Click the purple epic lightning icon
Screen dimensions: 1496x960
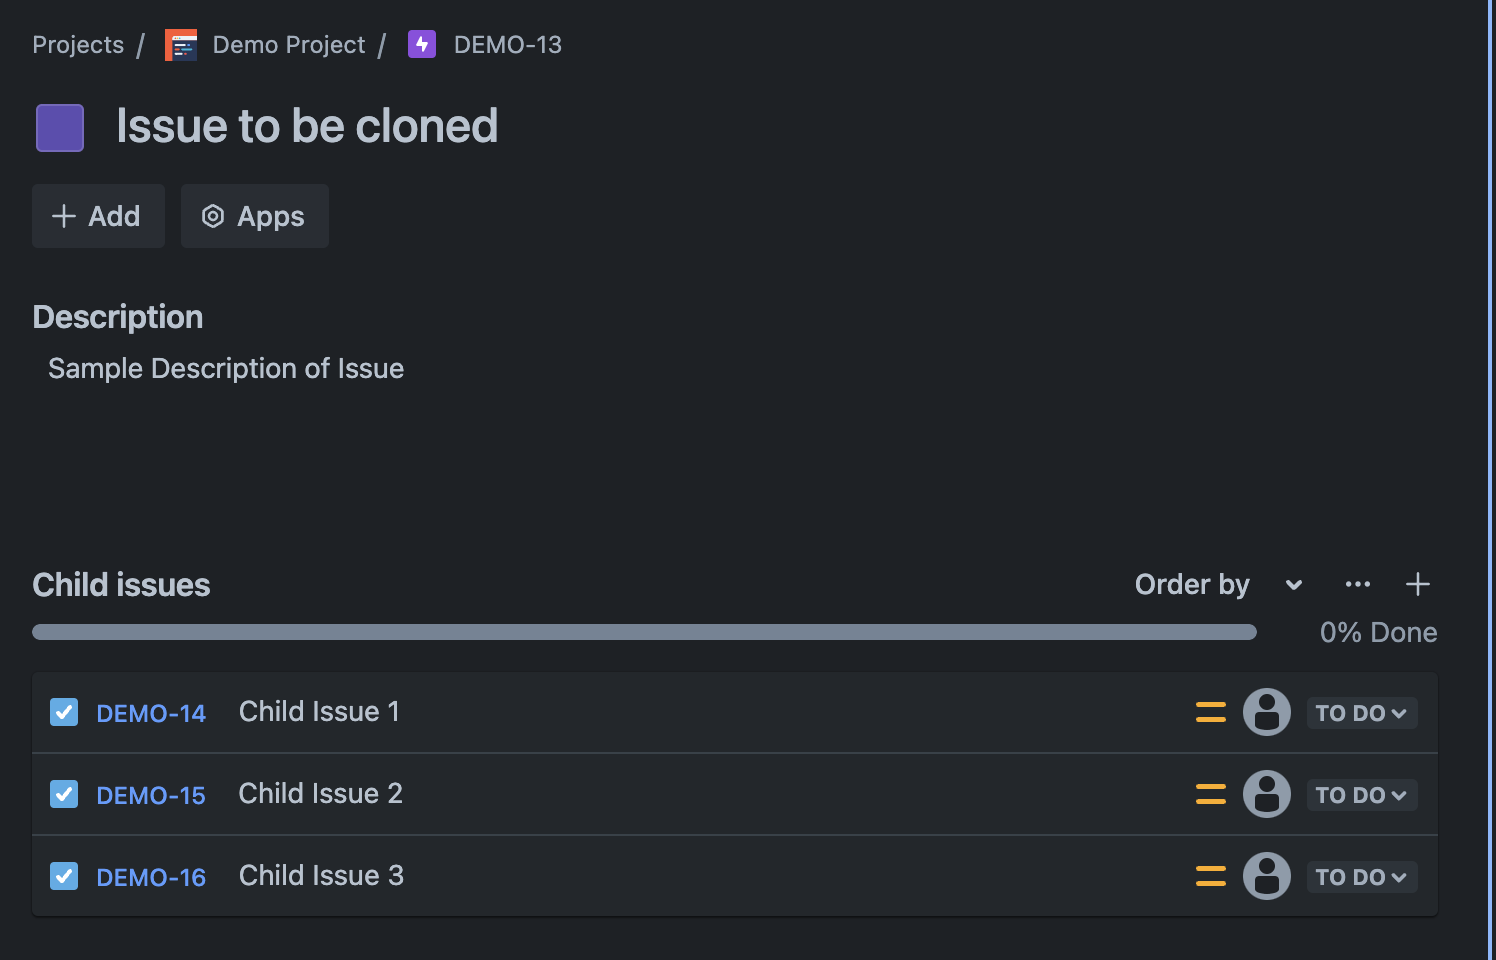(422, 45)
